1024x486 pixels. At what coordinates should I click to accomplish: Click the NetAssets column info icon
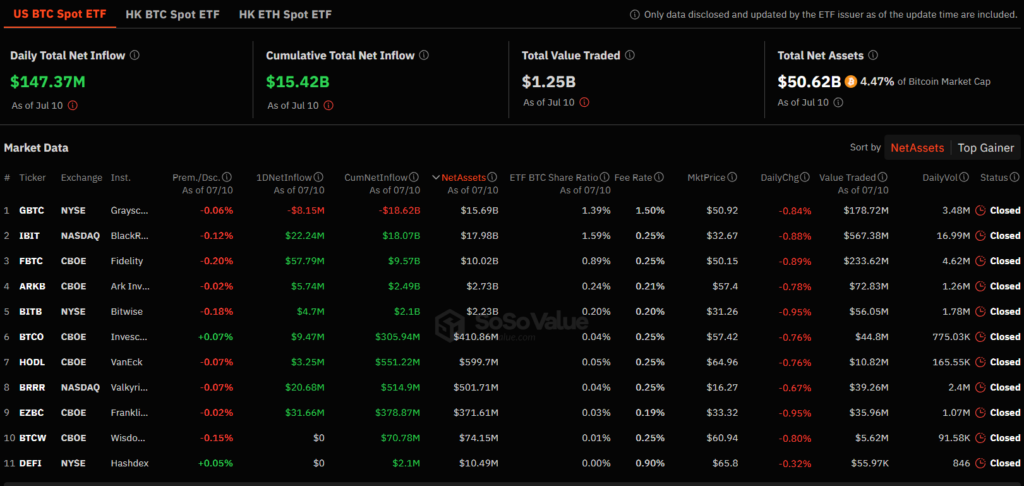pyautogui.click(x=492, y=177)
